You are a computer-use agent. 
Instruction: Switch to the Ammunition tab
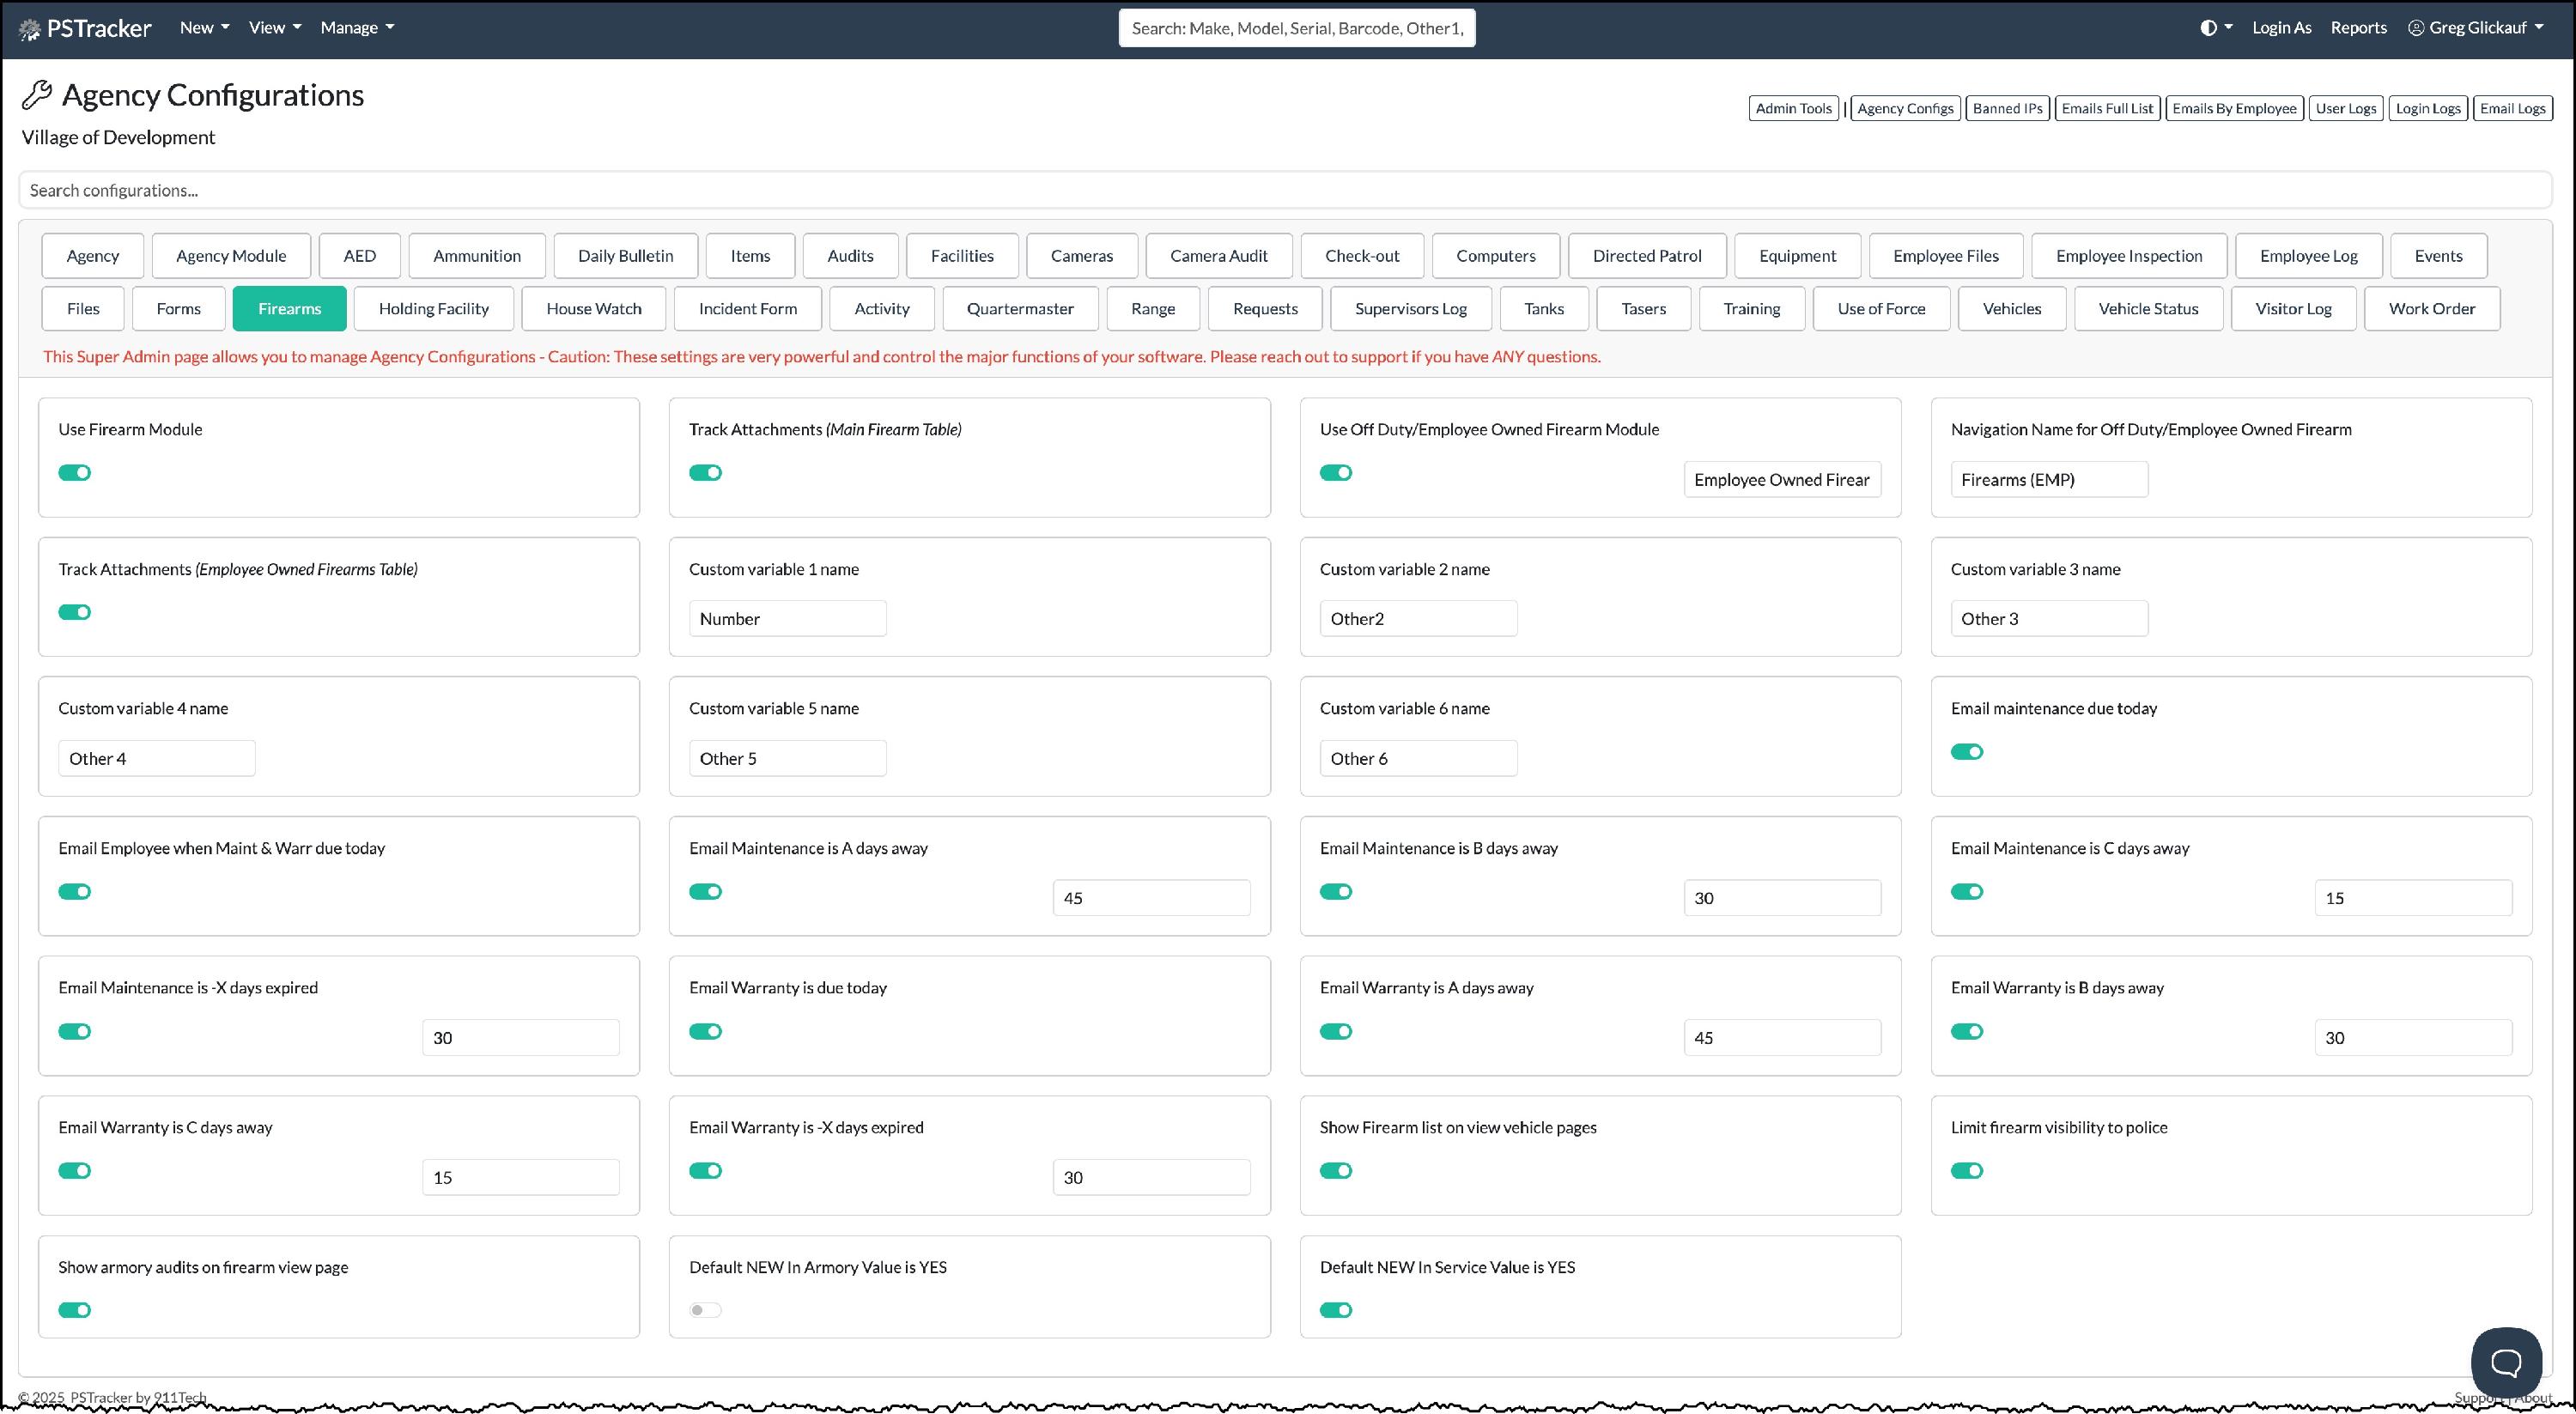(x=477, y=256)
